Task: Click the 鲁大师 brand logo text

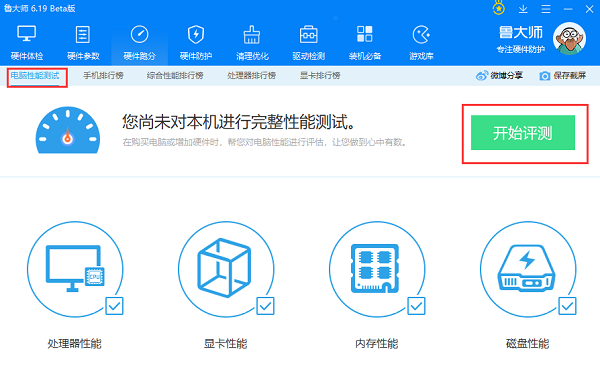Action: click(521, 33)
